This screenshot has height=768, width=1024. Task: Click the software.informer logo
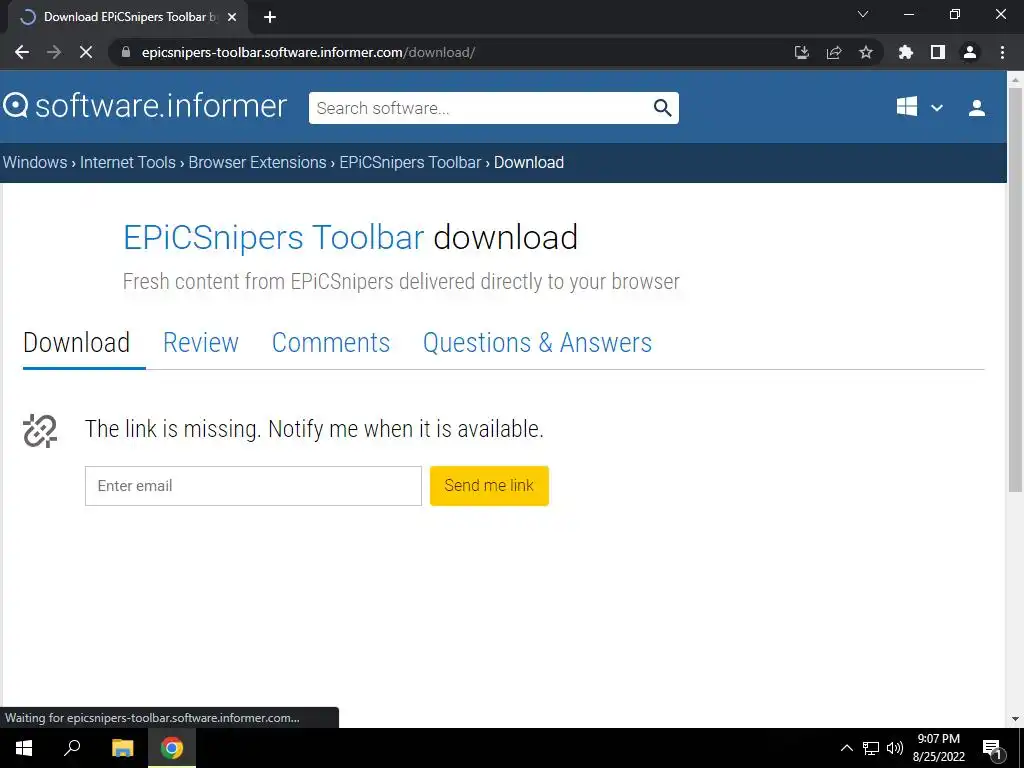(x=145, y=106)
